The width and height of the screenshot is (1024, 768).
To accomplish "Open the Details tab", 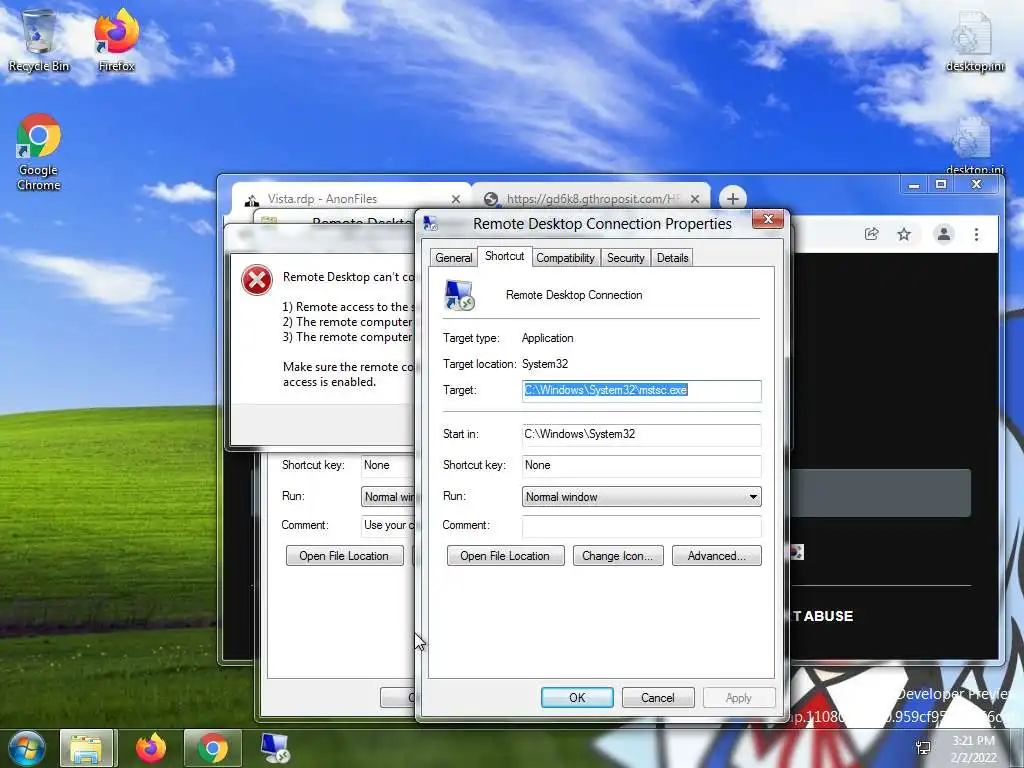I will pyautogui.click(x=673, y=258).
